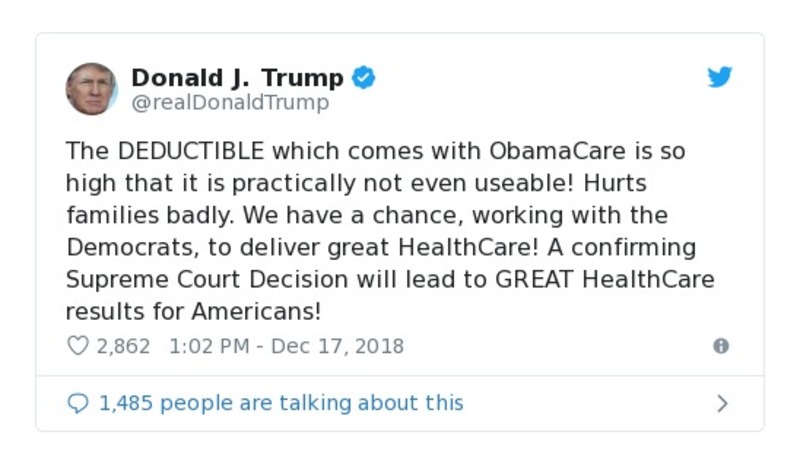
Task: Like the tweet with the heart icon
Action: [x=77, y=346]
